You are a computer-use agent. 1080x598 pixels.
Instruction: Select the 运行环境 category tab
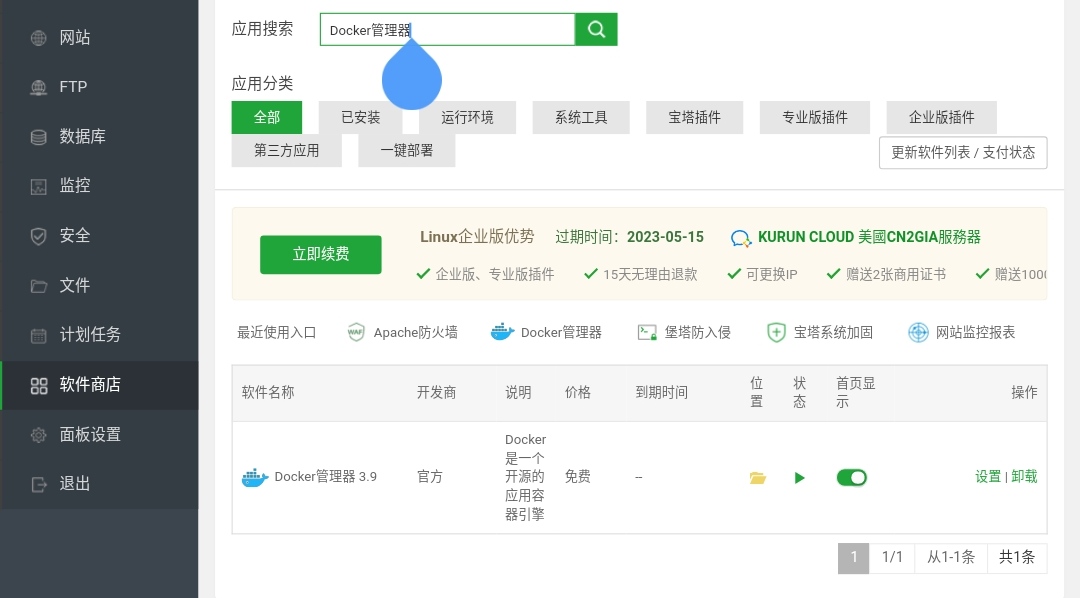coord(468,117)
